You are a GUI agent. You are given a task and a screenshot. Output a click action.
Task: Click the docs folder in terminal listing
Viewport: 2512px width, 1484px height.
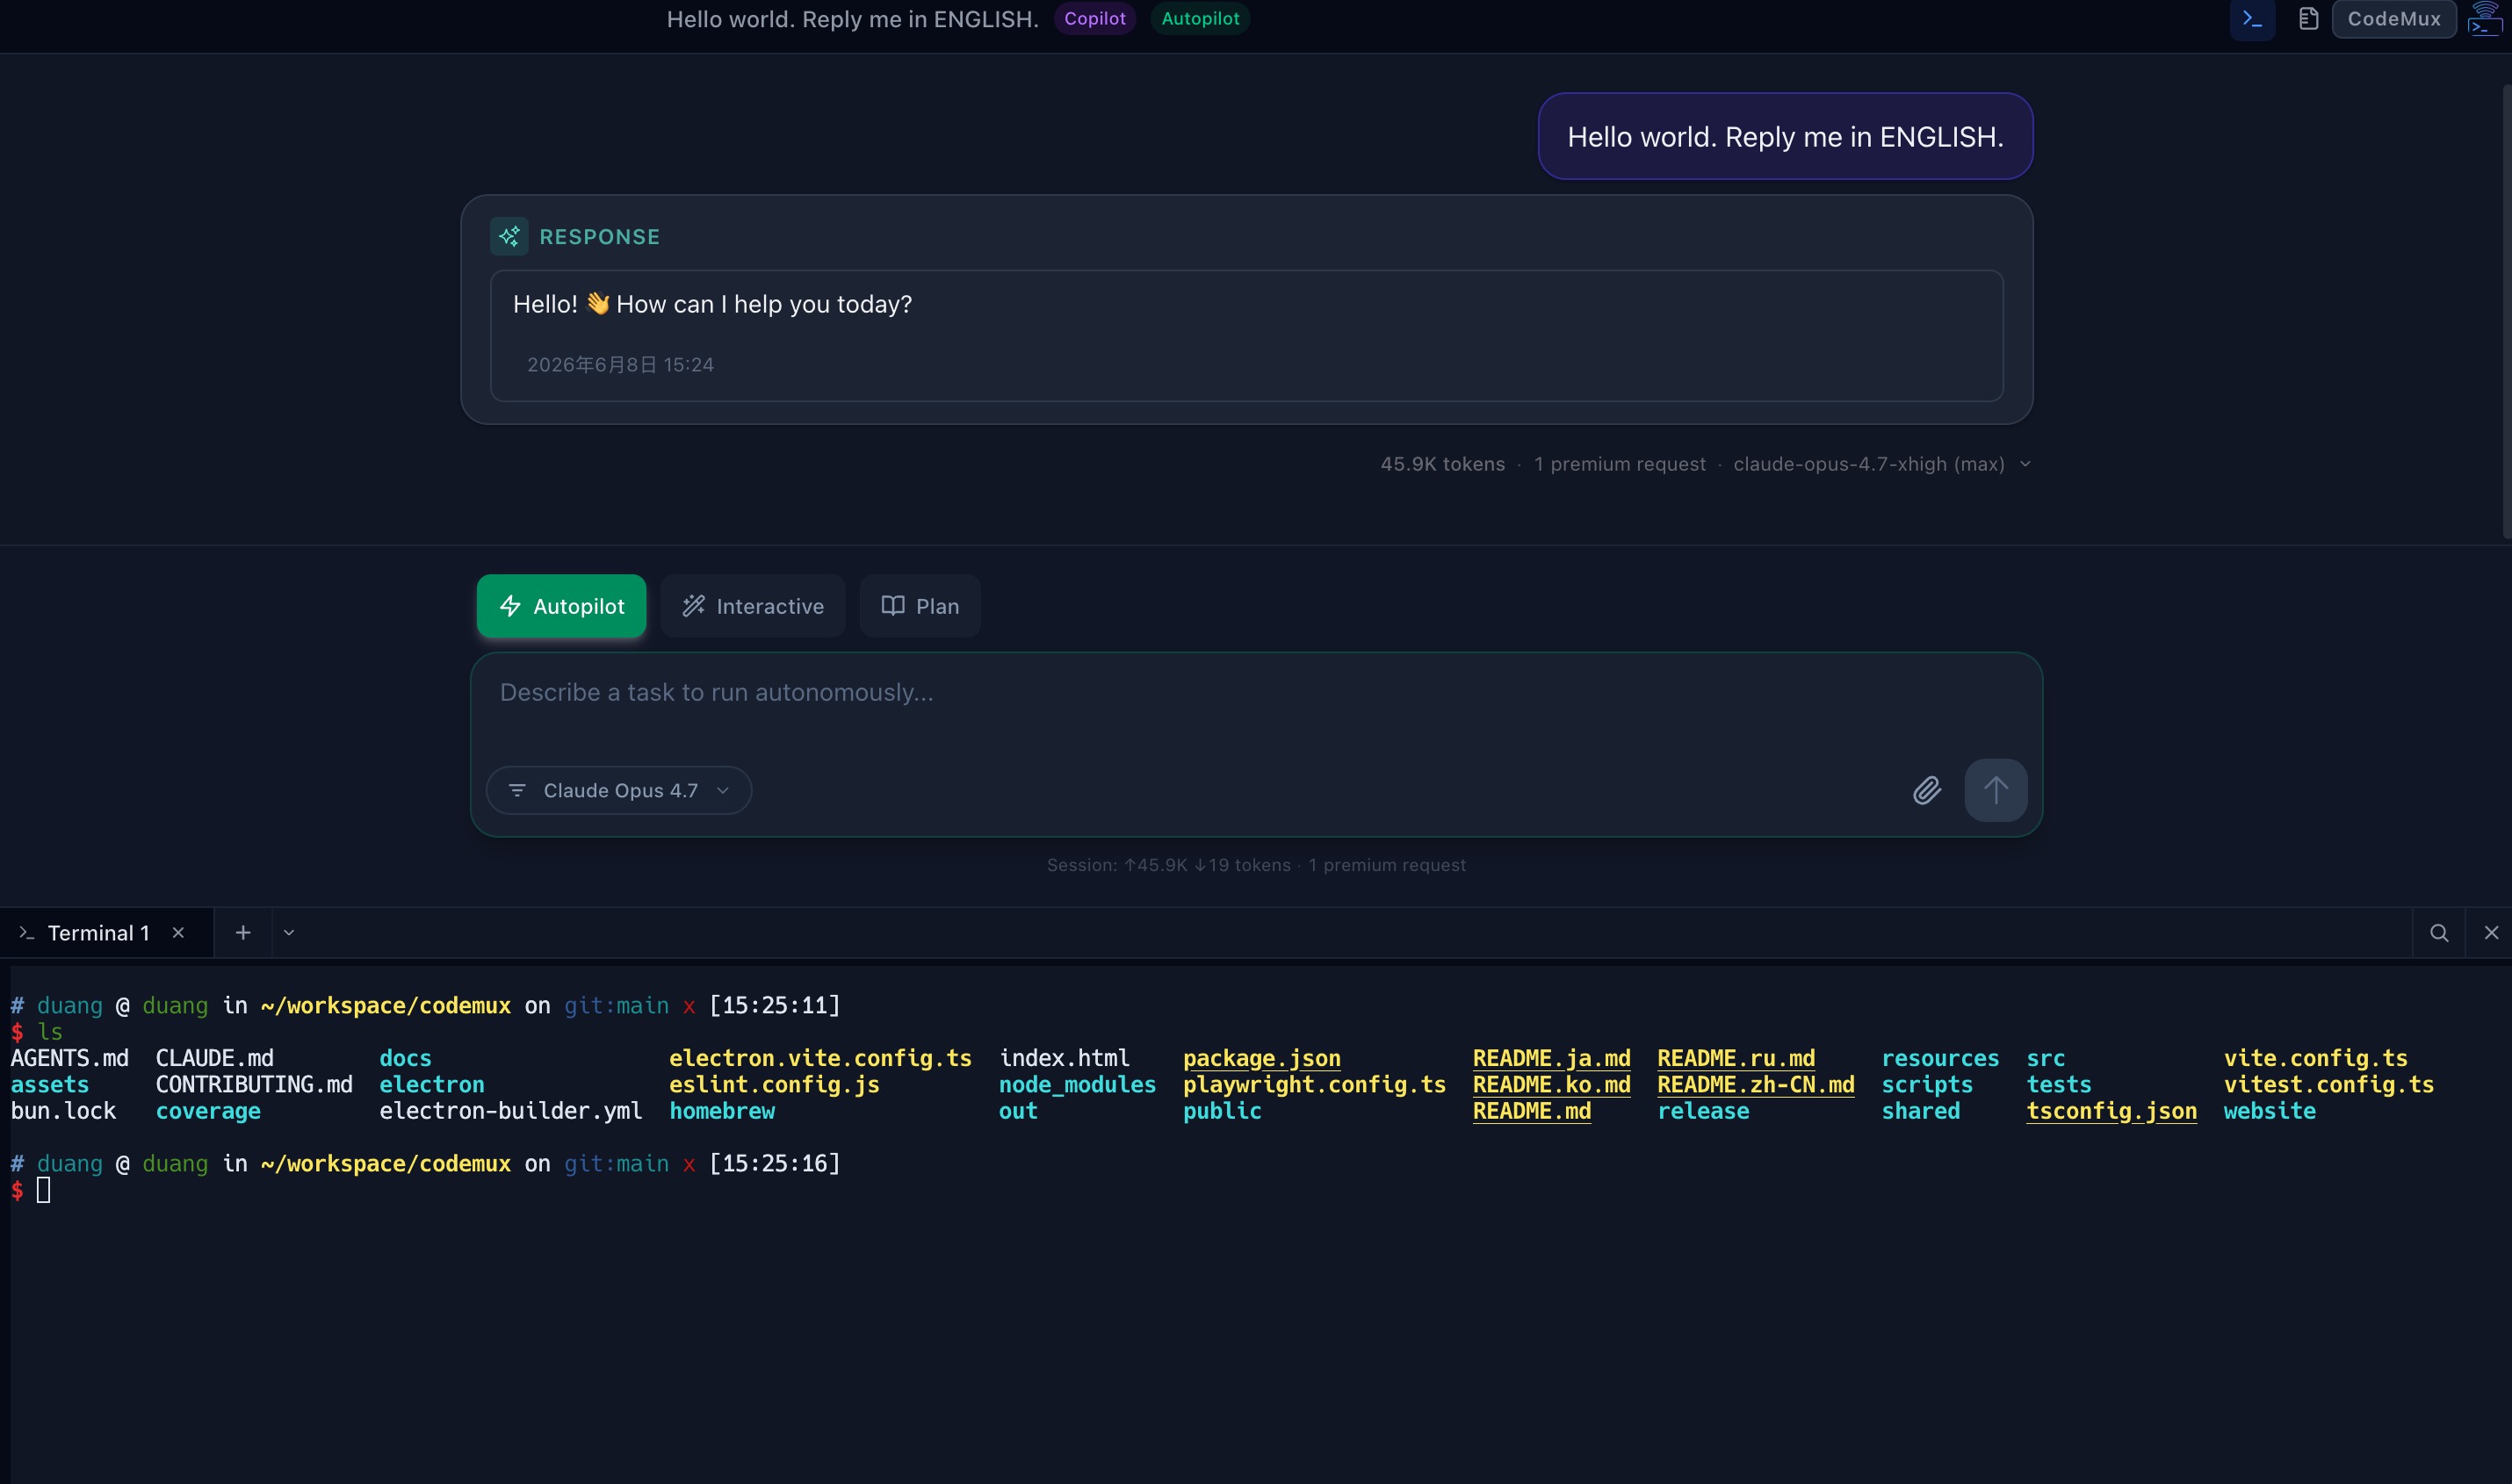(x=405, y=1058)
